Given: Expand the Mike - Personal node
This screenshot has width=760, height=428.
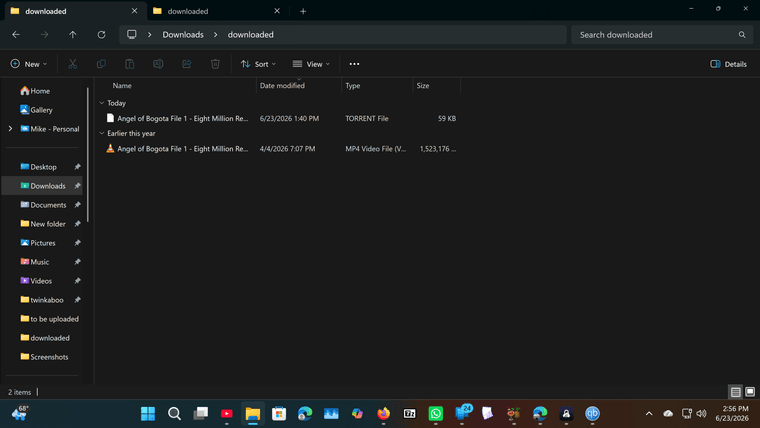Looking at the screenshot, I should click(10, 128).
